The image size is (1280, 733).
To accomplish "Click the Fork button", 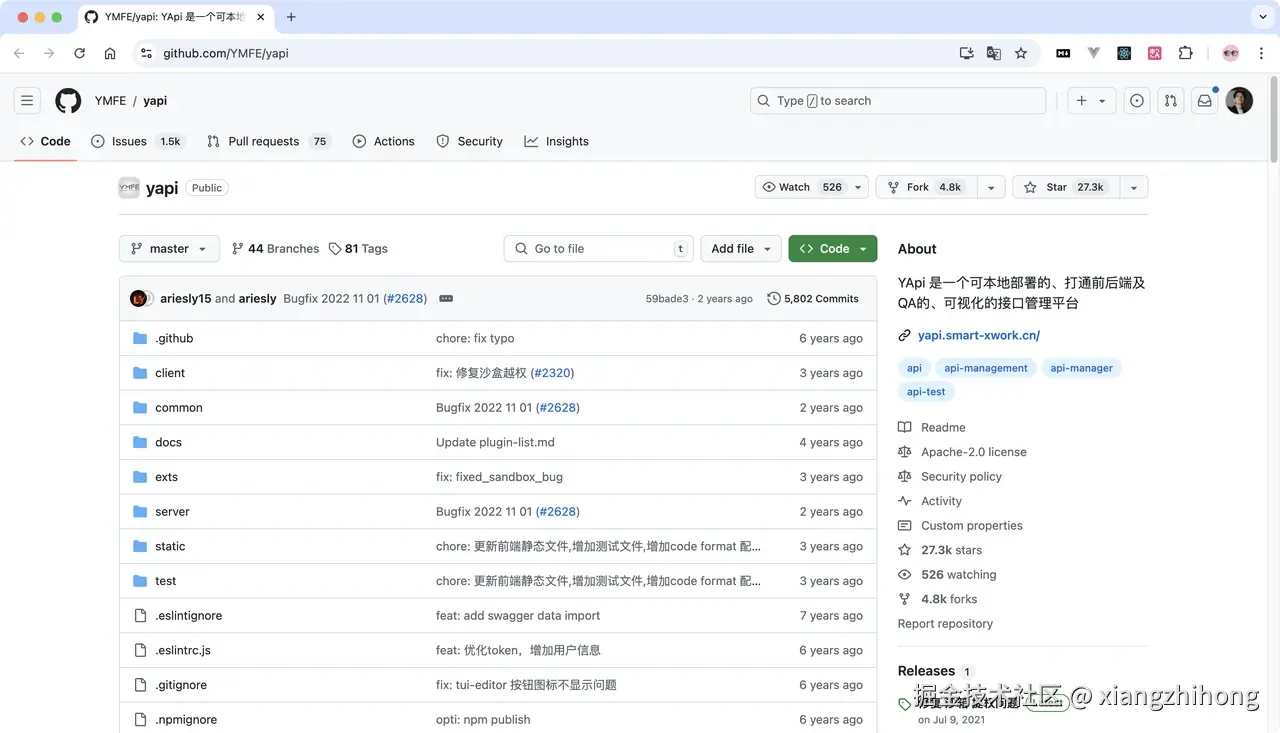I will 925,187.
